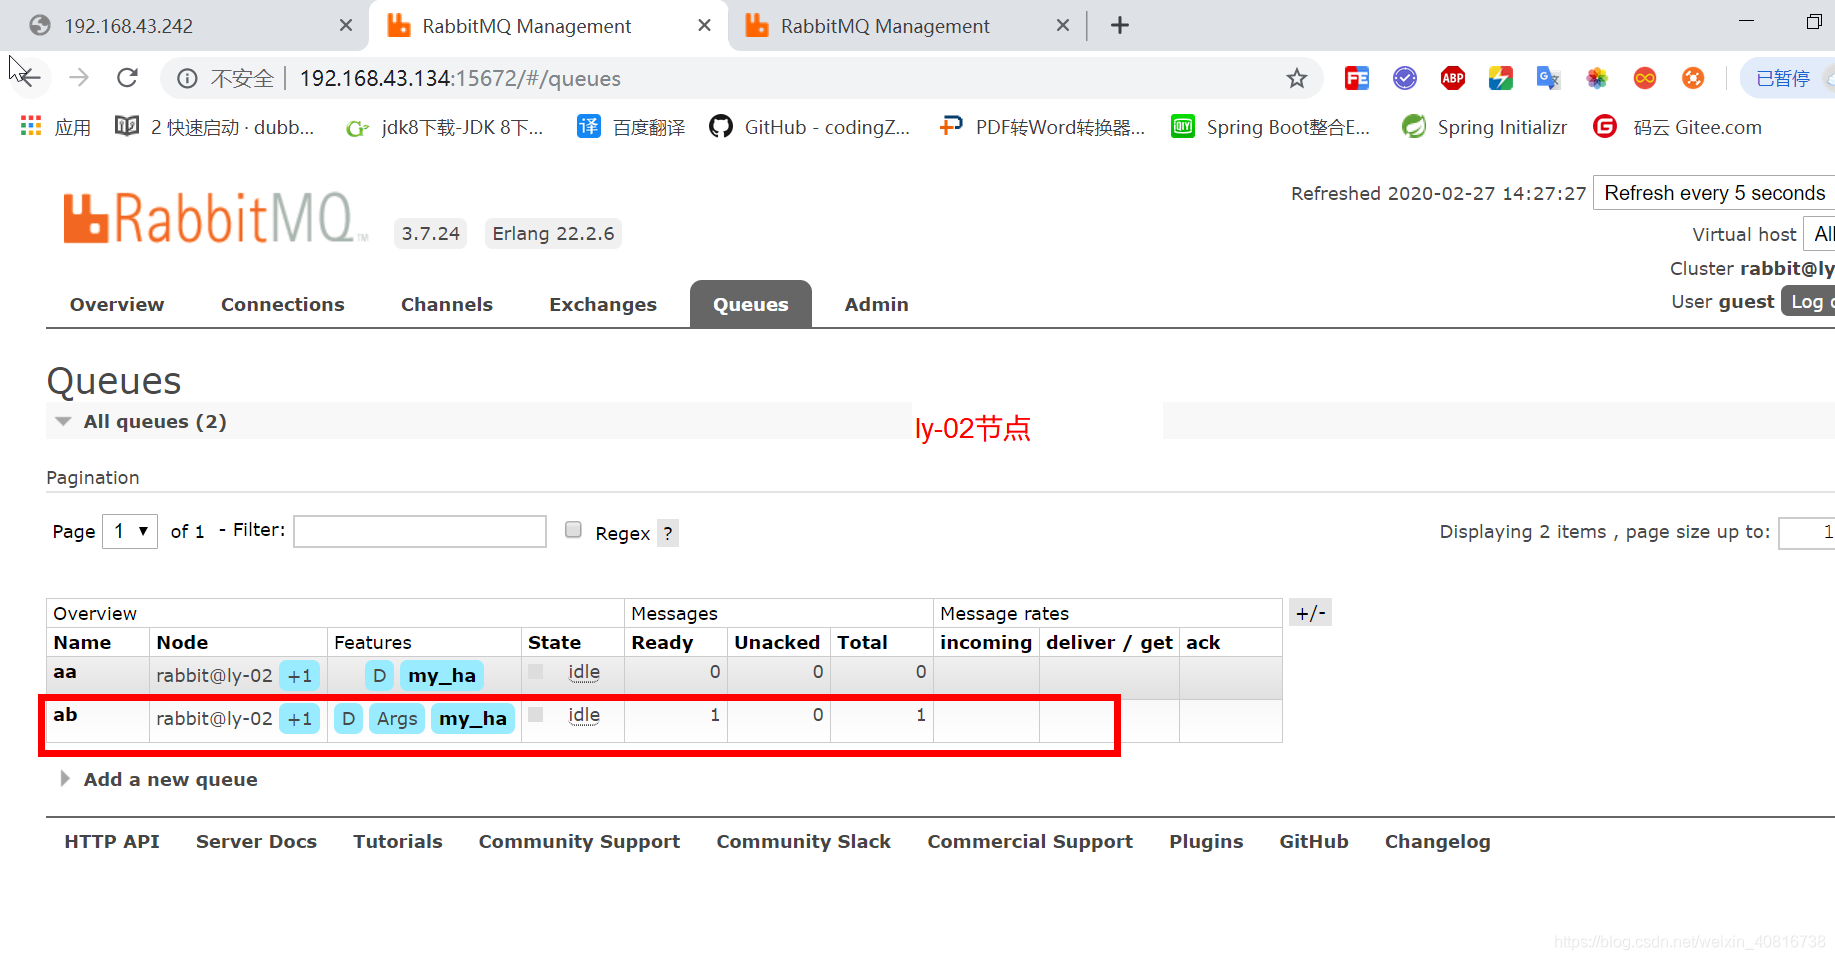1835x960 pixels.
Task: Open the Exchanges tab
Action: pyautogui.click(x=603, y=304)
